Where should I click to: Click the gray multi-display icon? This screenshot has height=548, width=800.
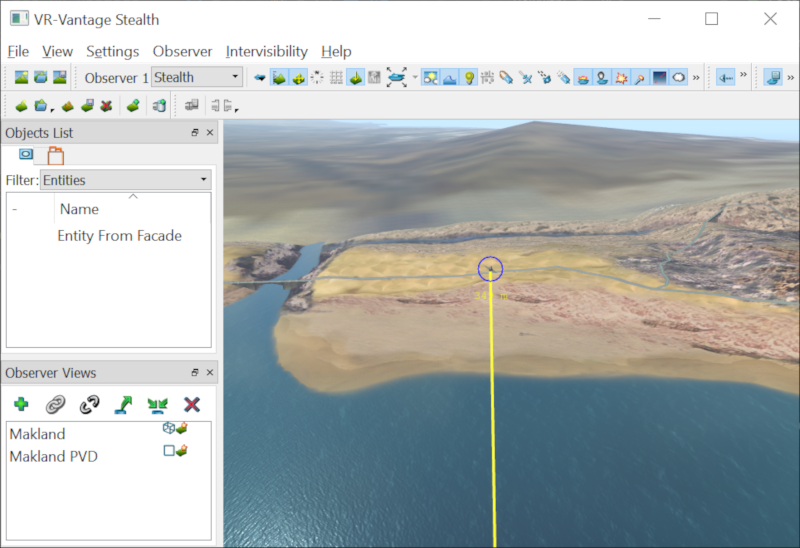click(191, 106)
